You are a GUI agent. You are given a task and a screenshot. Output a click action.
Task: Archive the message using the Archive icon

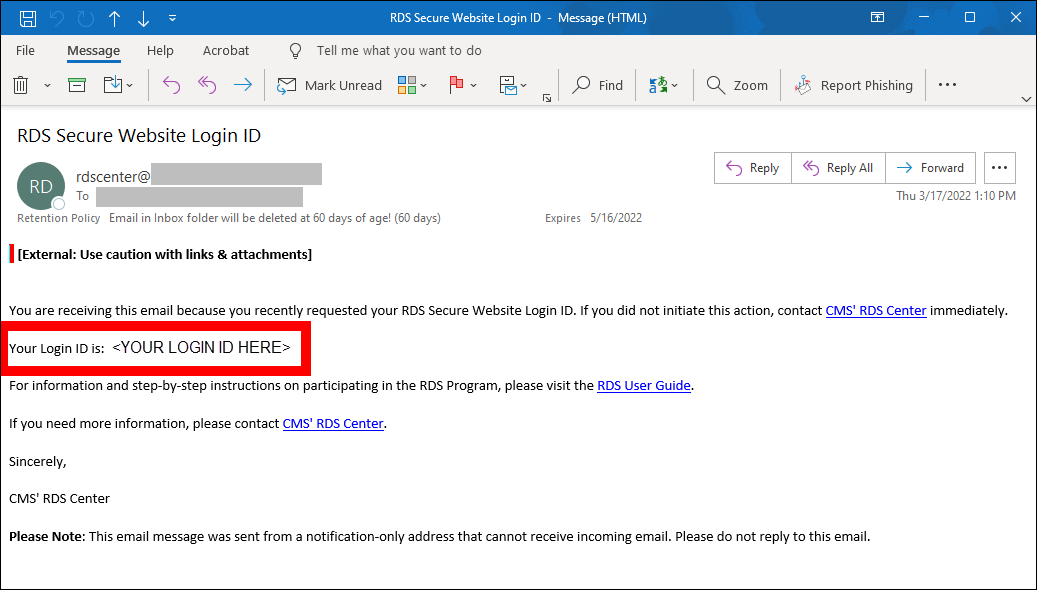coord(77,85)
